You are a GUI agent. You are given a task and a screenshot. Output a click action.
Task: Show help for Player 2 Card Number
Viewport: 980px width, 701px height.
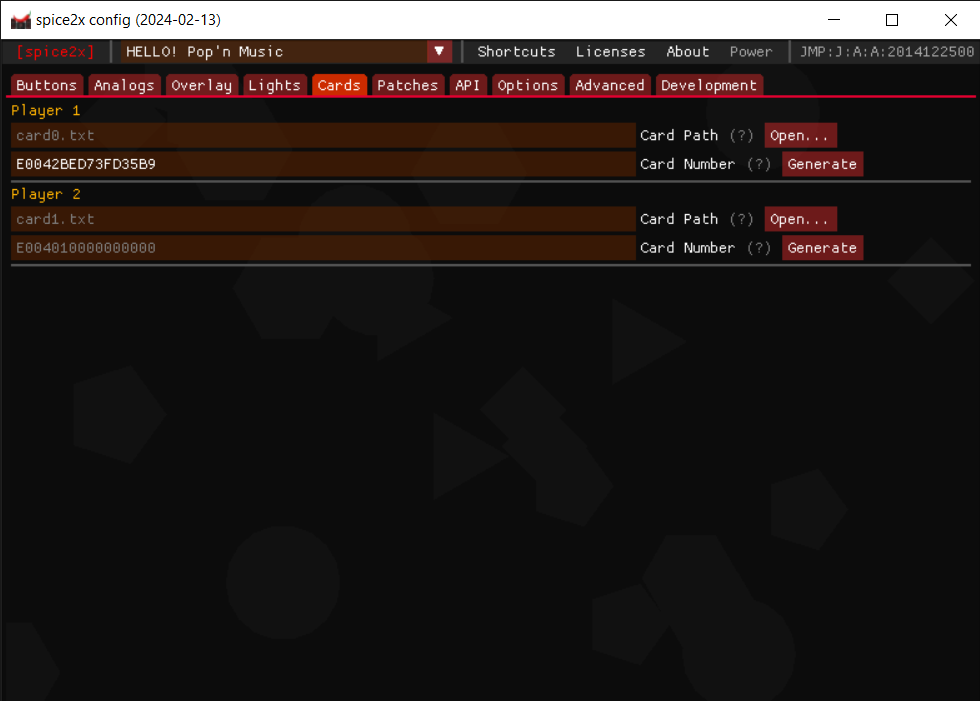[759, 248]
